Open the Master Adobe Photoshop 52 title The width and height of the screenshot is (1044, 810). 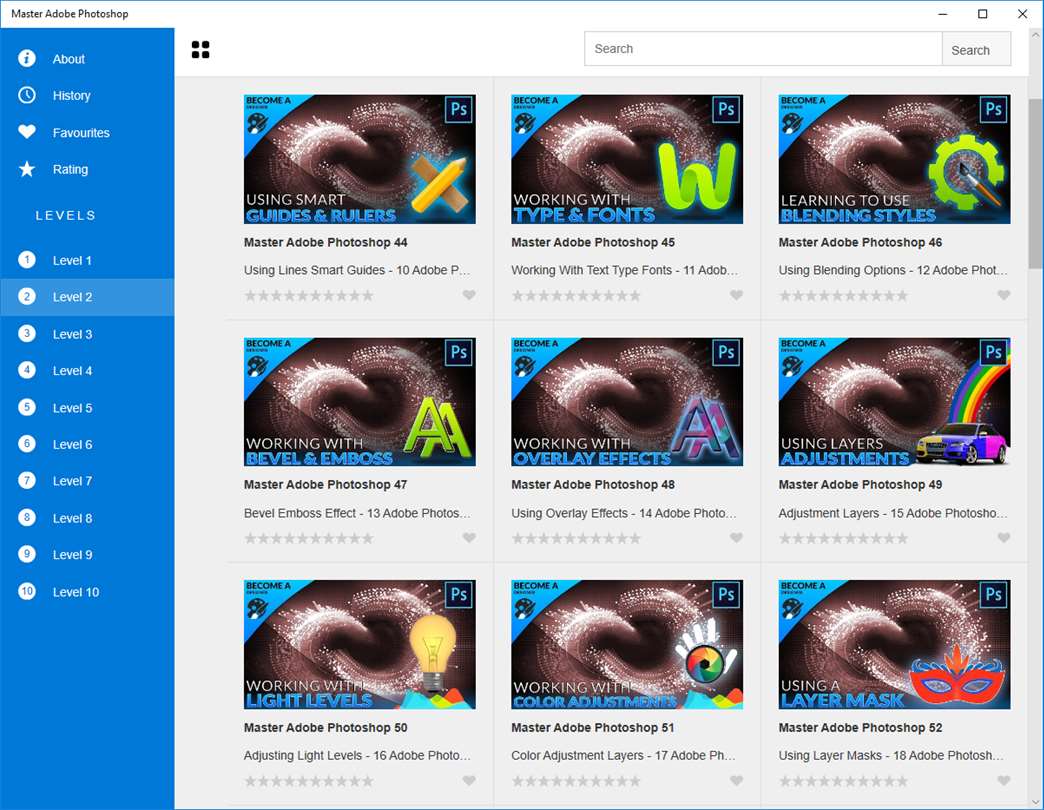(x=860, y=727)
